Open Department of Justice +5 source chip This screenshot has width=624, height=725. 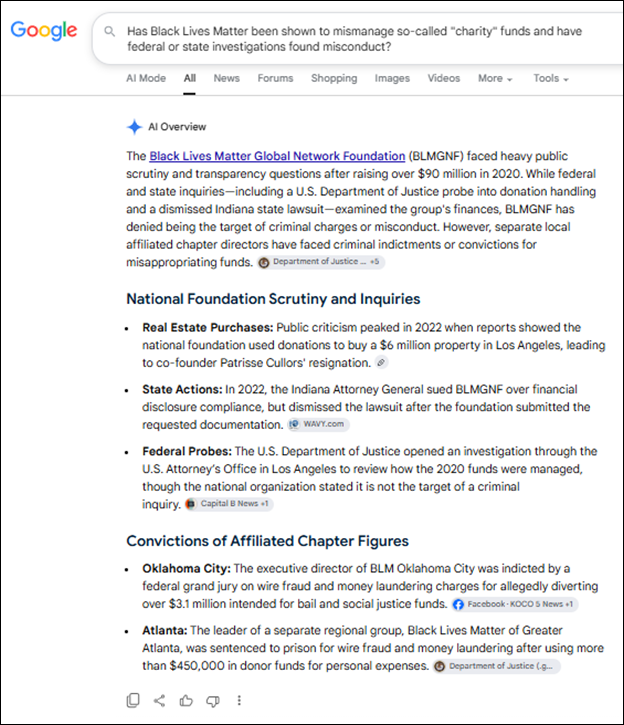coord(321,262)
